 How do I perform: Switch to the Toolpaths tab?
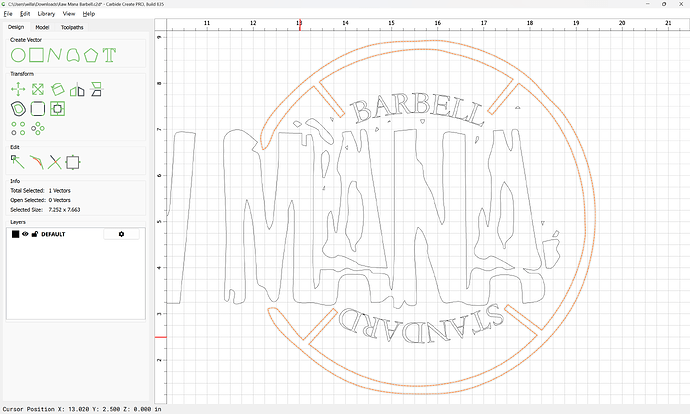point(72,27)
